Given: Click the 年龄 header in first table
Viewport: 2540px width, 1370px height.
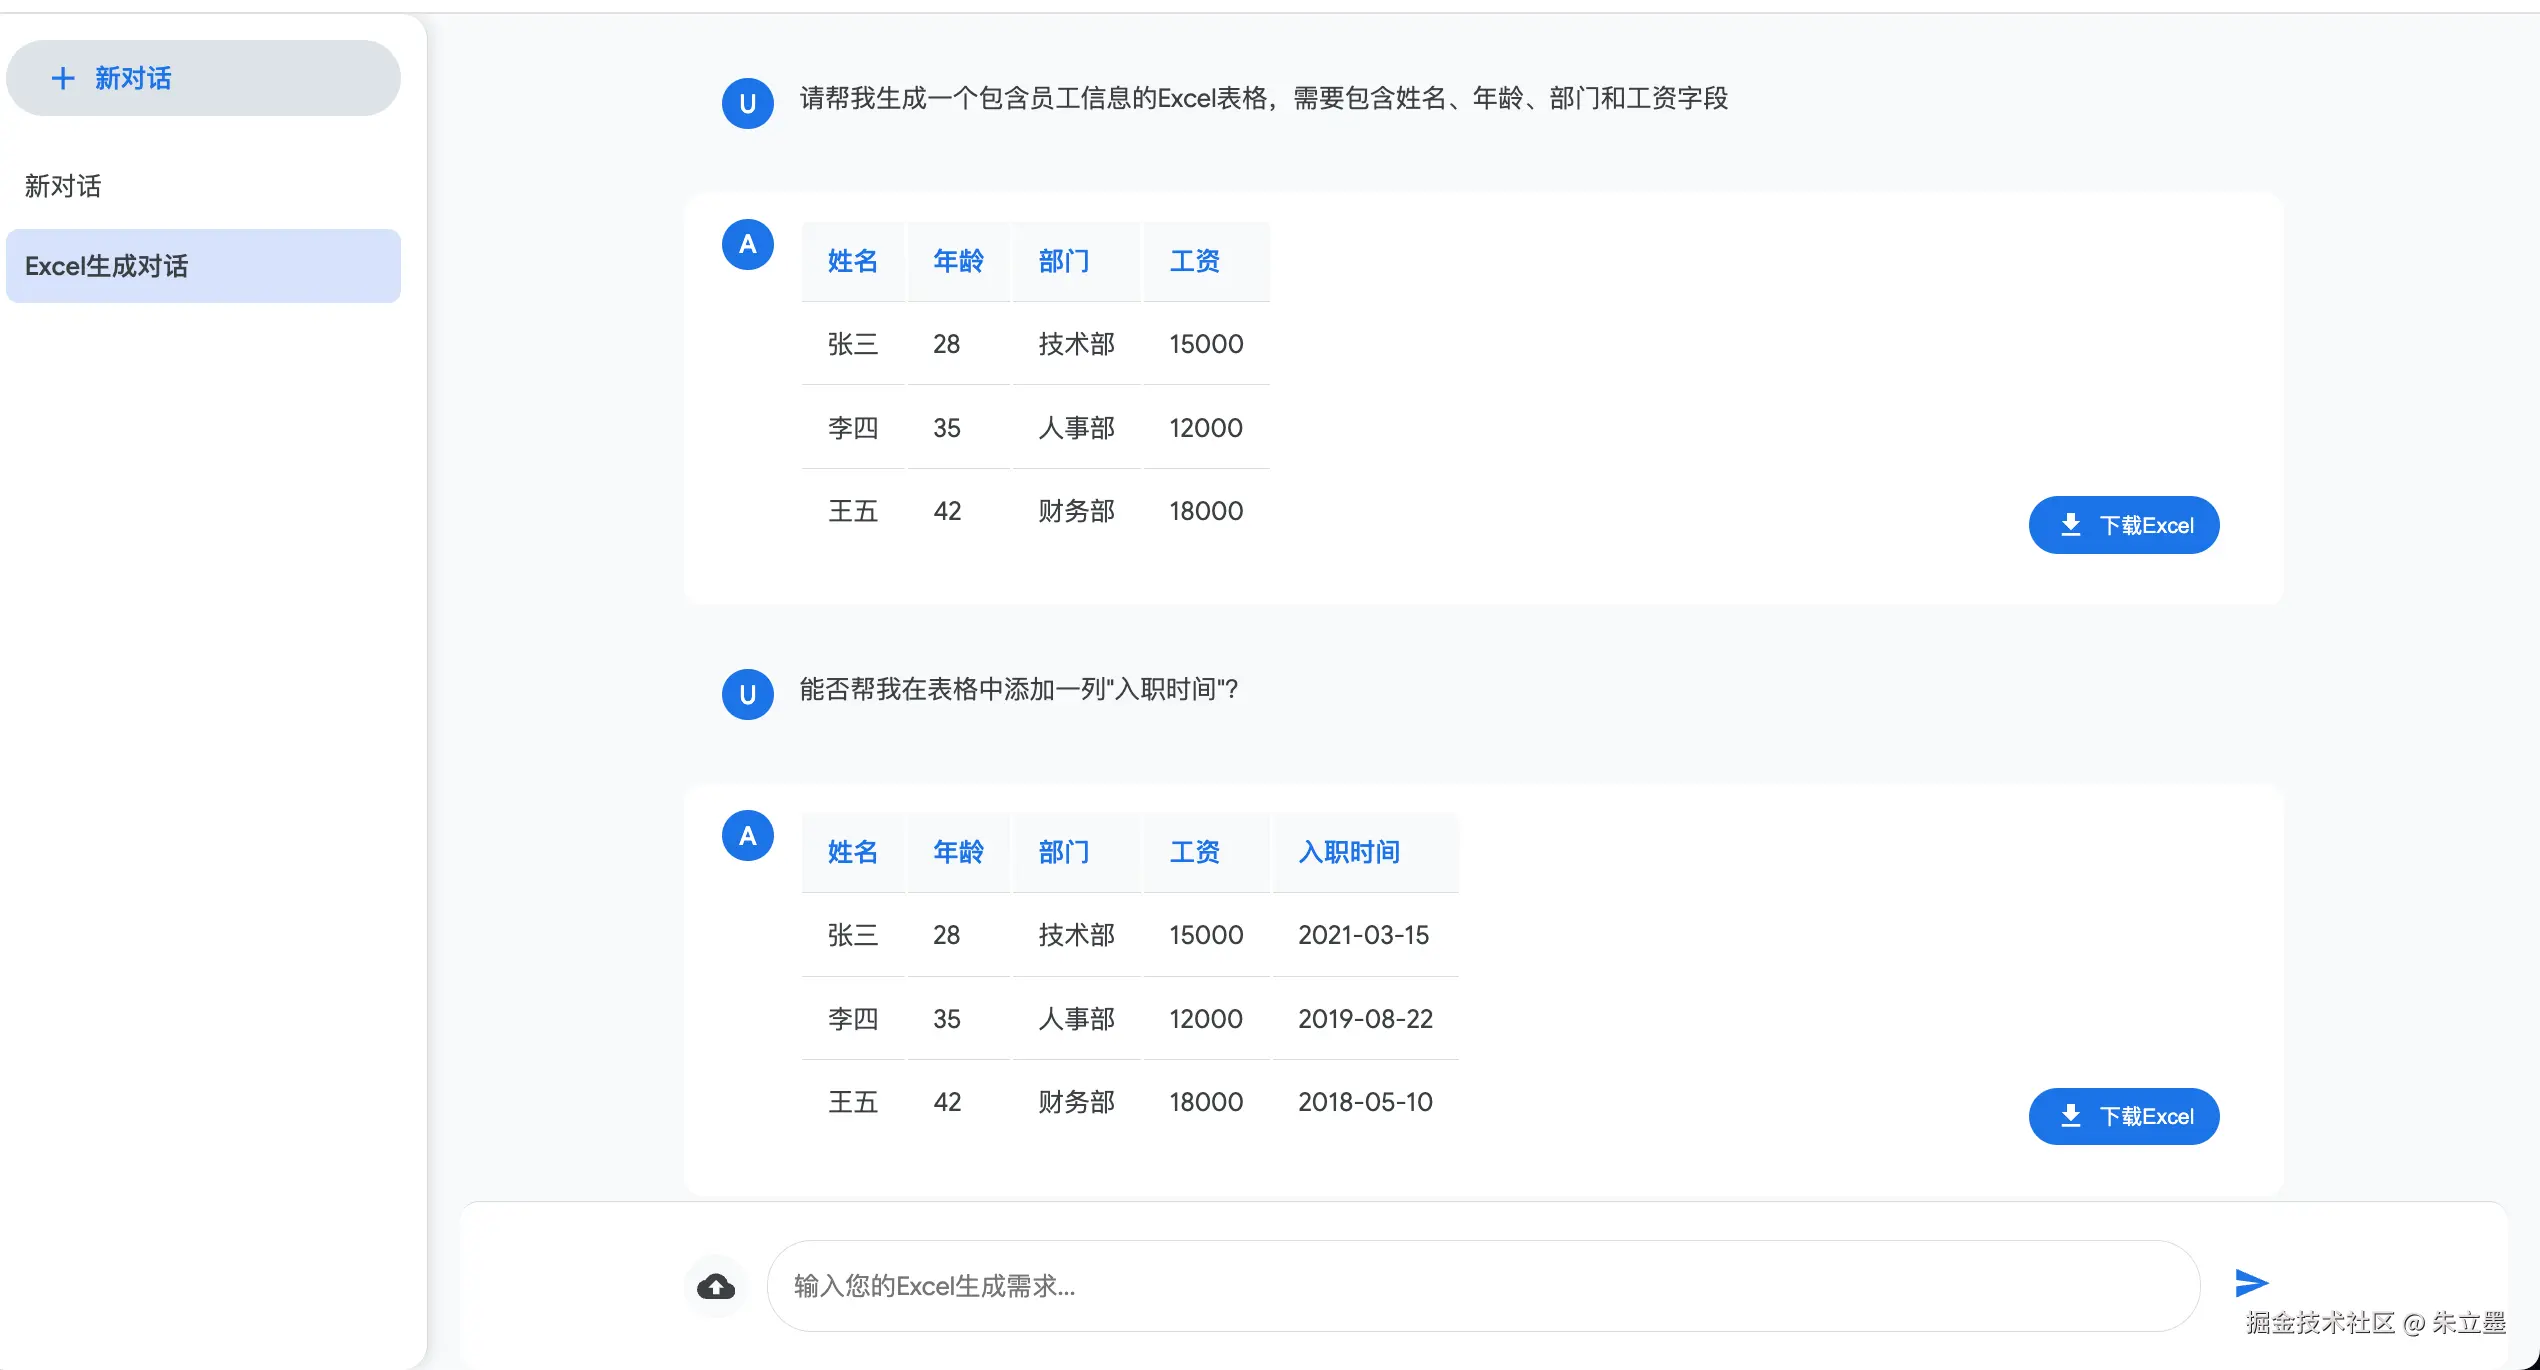Looking at the screenshot, I should coord(957,261).
